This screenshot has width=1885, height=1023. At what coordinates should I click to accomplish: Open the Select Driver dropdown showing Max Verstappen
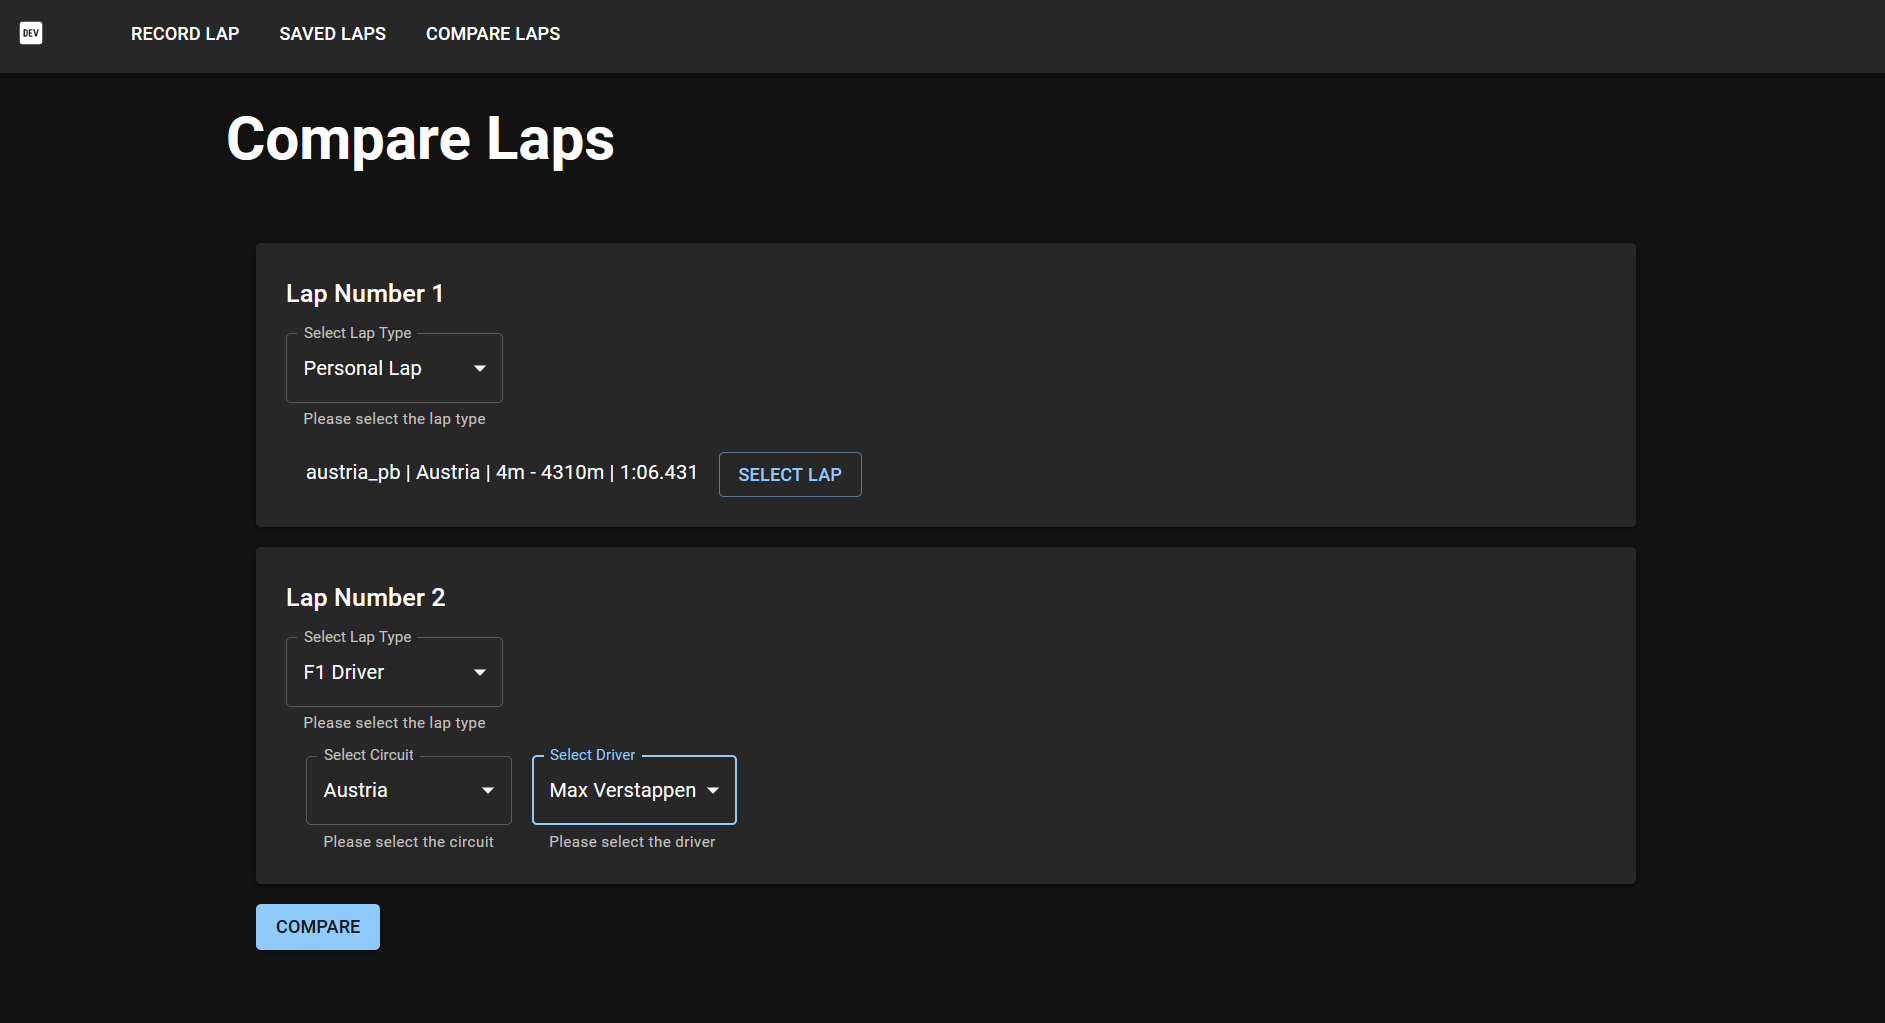(633, 790)
